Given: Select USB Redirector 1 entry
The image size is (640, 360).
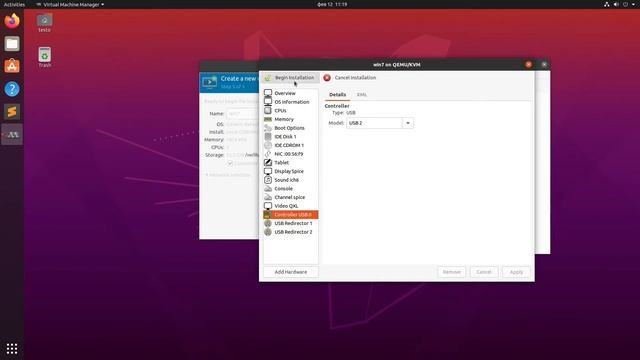Looking at the screenshot, I should click(x=291, y=223).
